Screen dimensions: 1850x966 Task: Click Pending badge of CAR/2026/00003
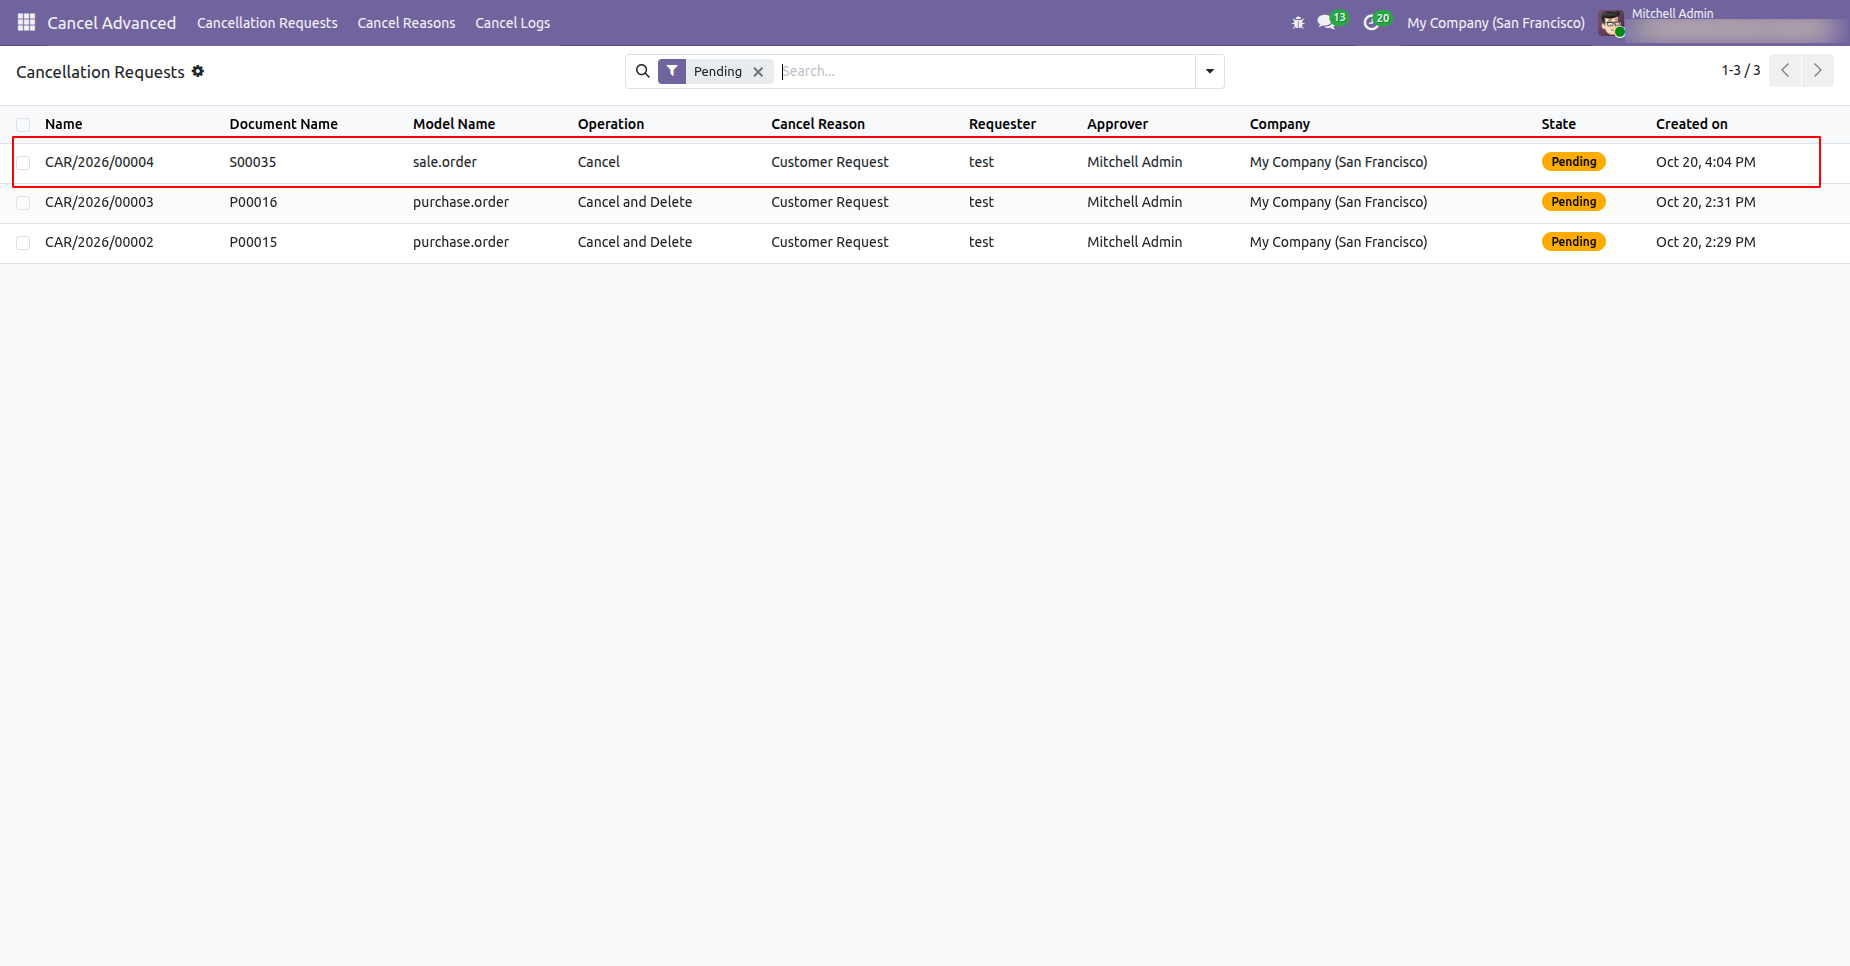1573,202
